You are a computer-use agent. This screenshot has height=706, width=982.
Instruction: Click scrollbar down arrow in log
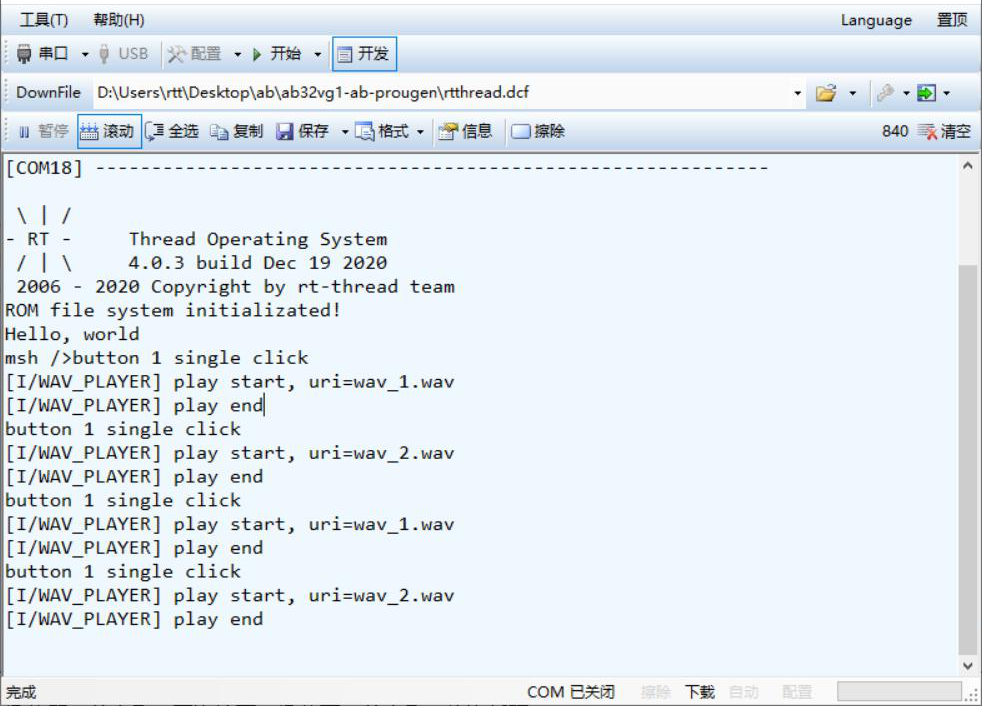[968, 666]
